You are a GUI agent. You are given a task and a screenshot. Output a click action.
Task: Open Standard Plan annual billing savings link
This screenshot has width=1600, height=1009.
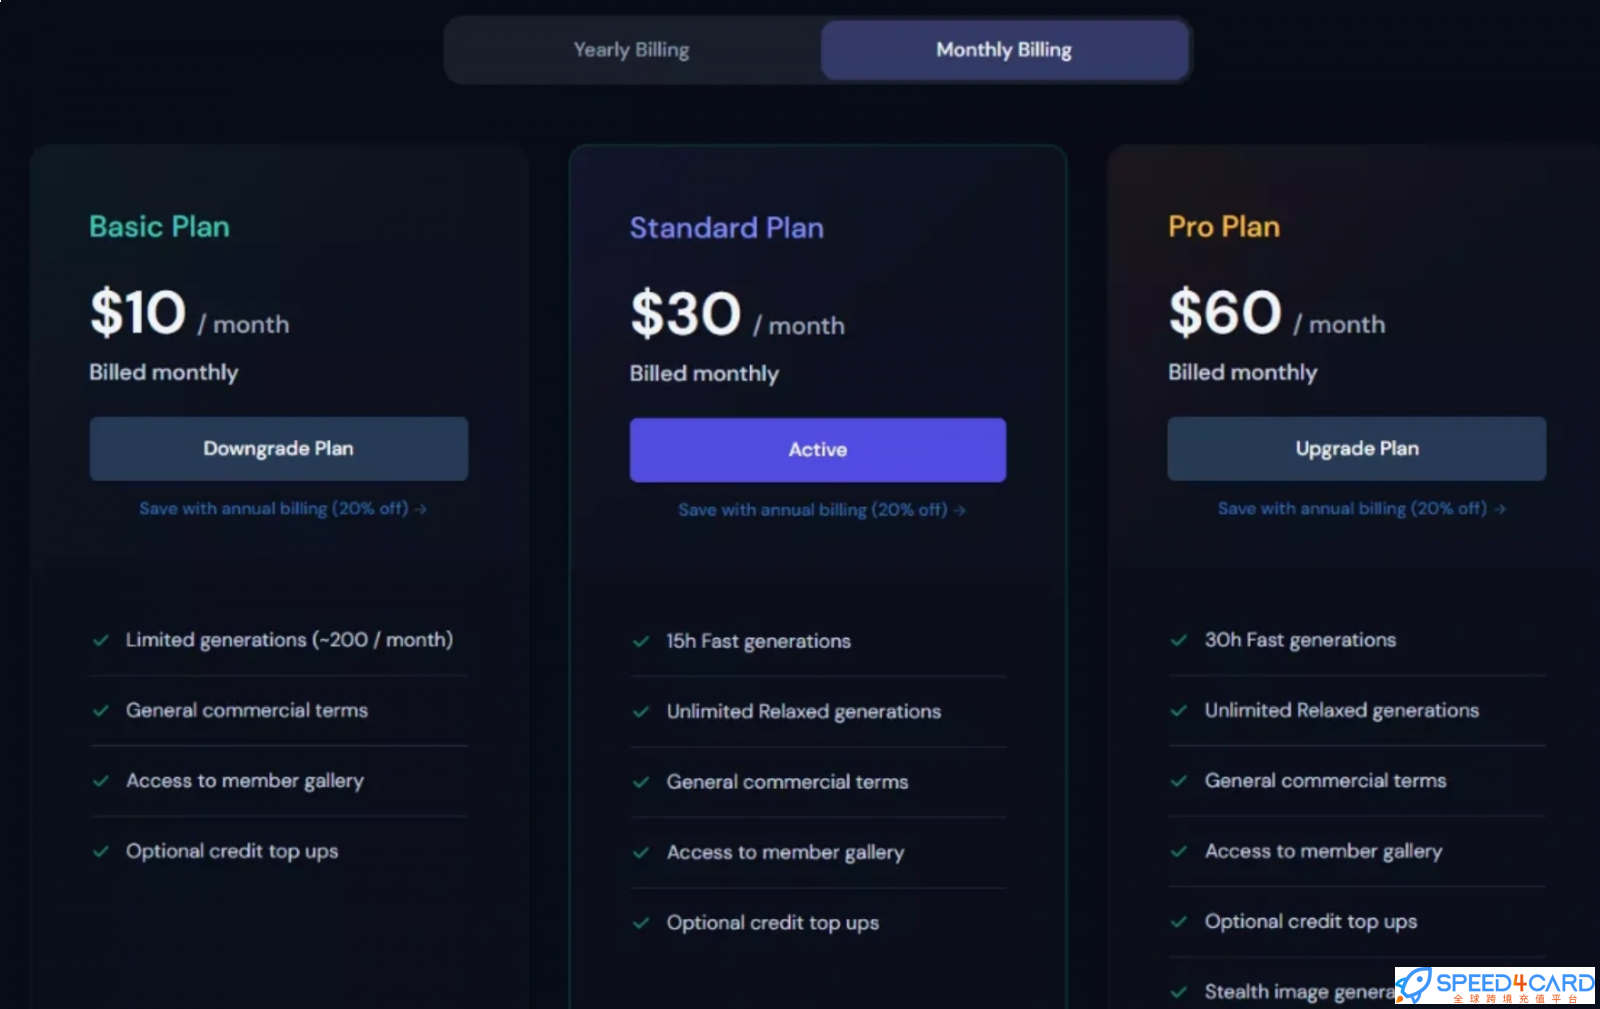[x=821, y=510]
